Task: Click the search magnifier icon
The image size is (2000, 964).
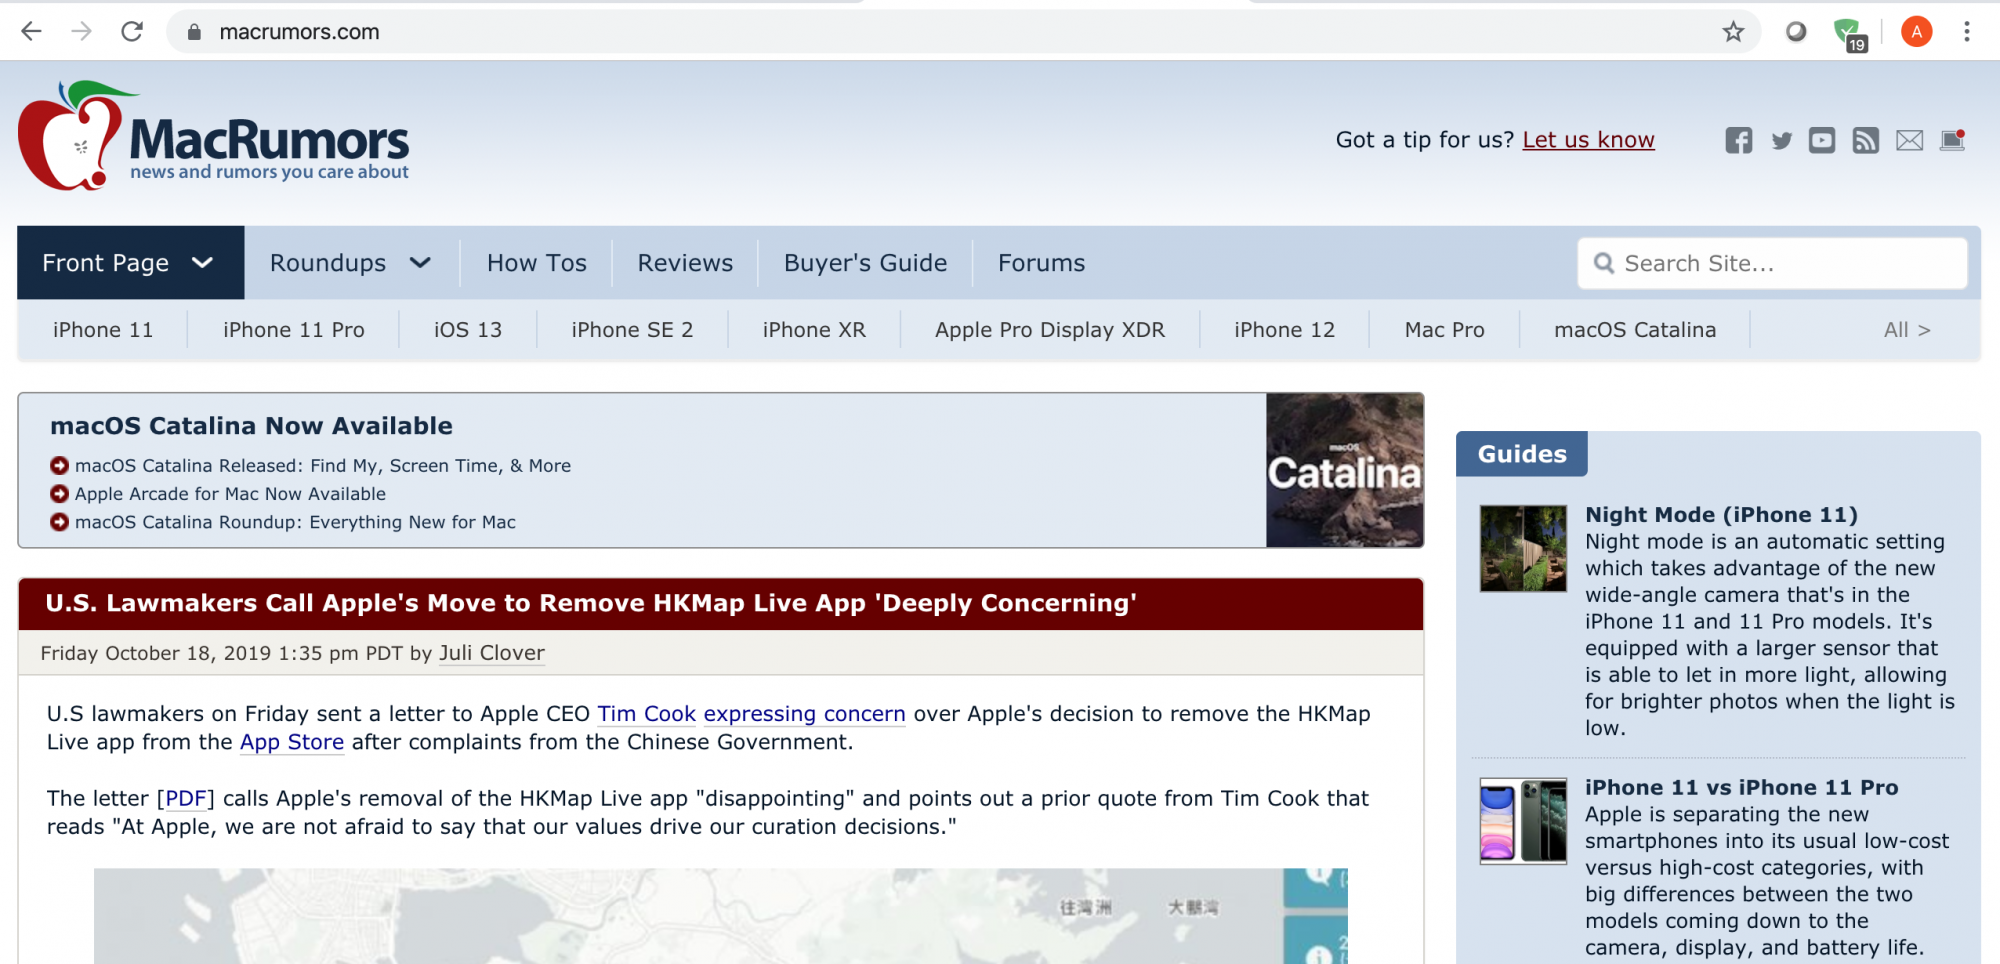Action: coord(1603,263)
